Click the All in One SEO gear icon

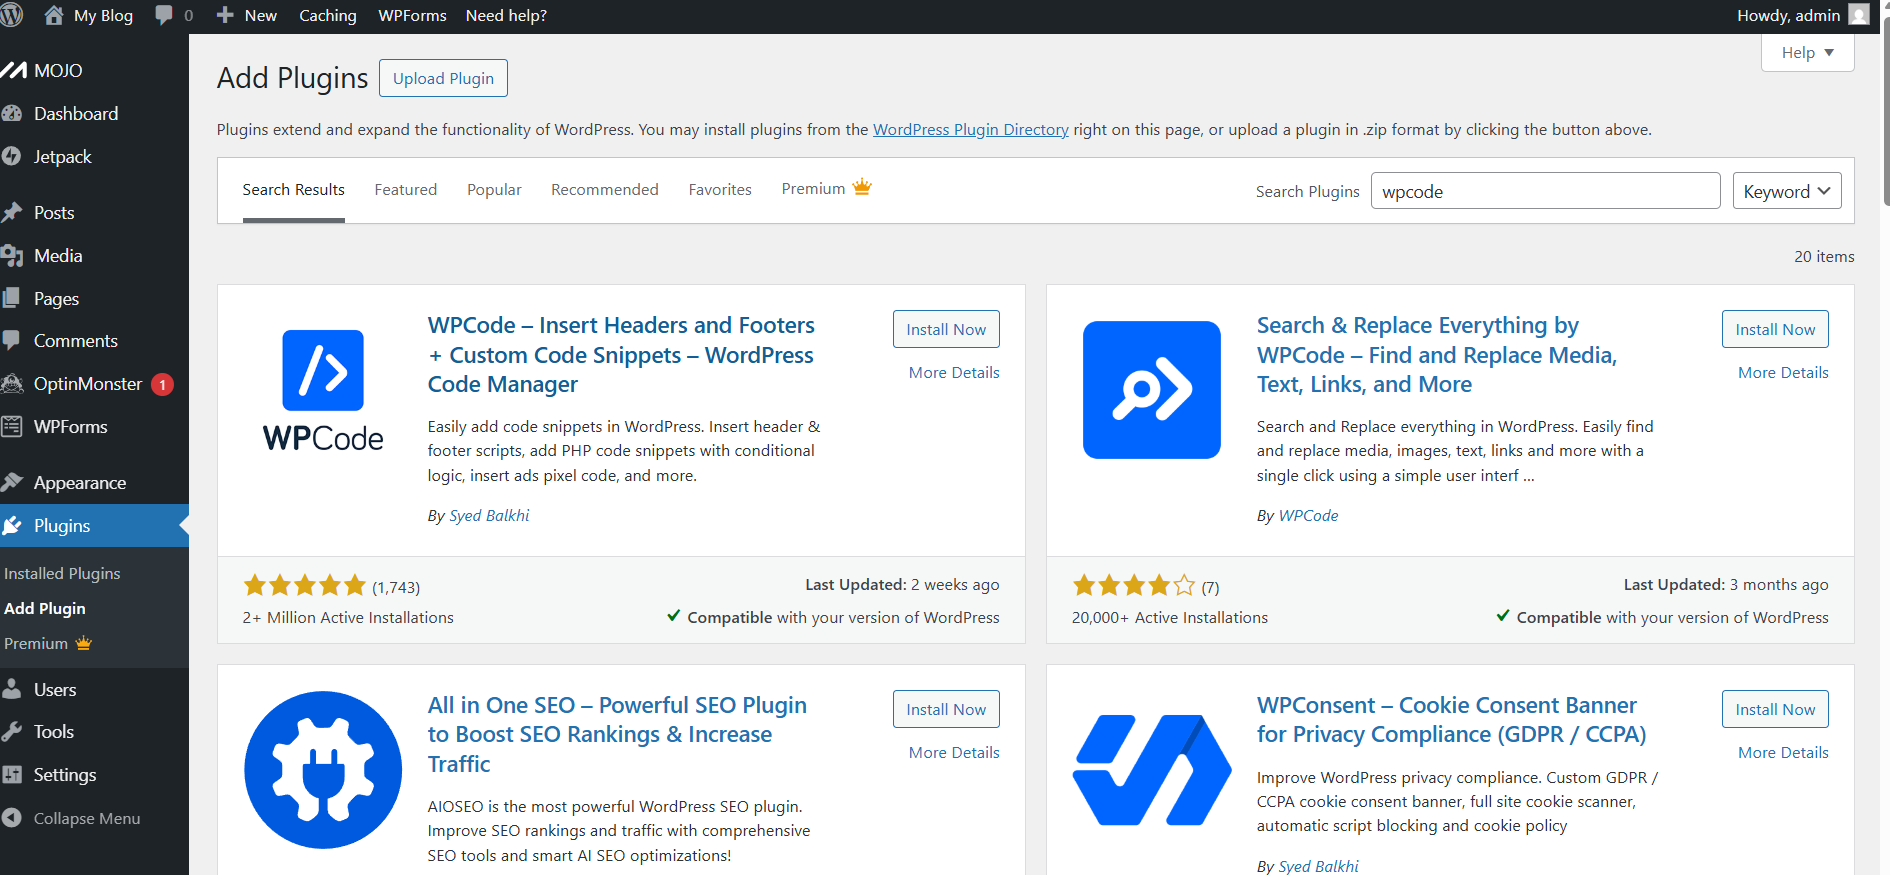click(323, 770)
